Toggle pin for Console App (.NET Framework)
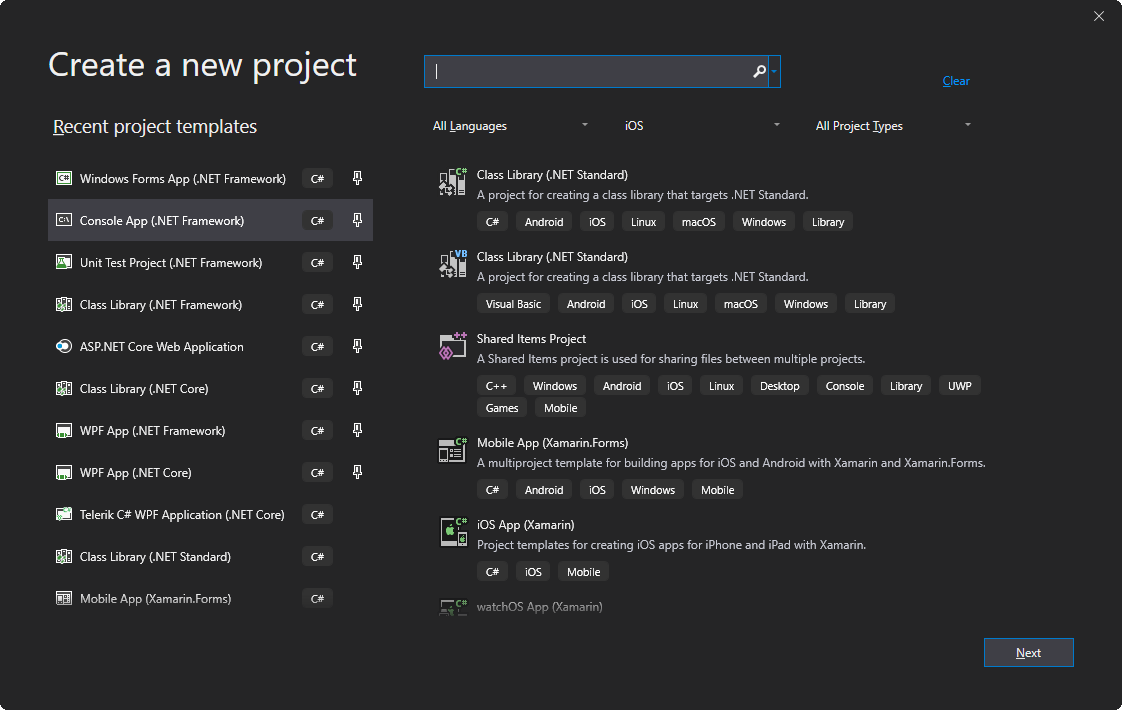The width and height of the screenshot is (1122, 710). tap(357, 220)
